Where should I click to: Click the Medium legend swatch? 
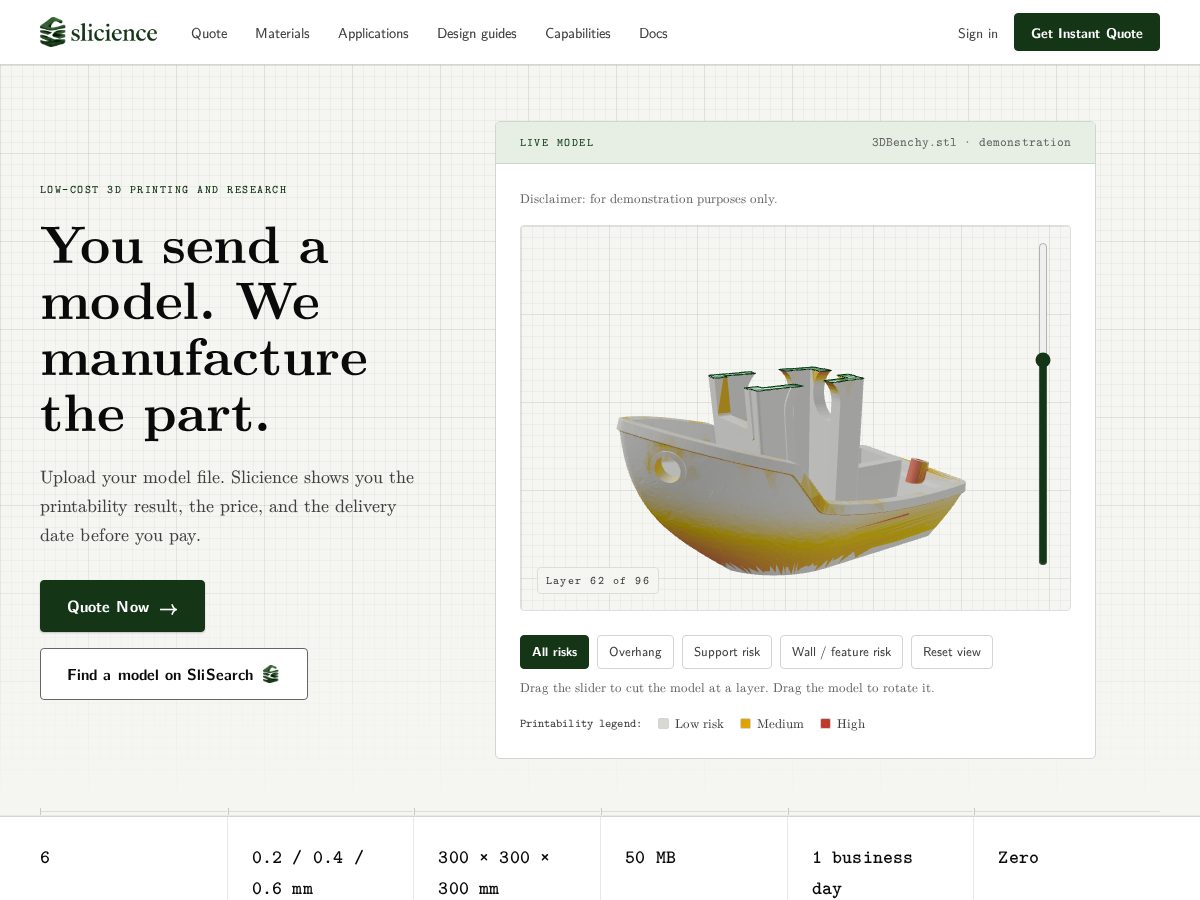pos(745,724)
